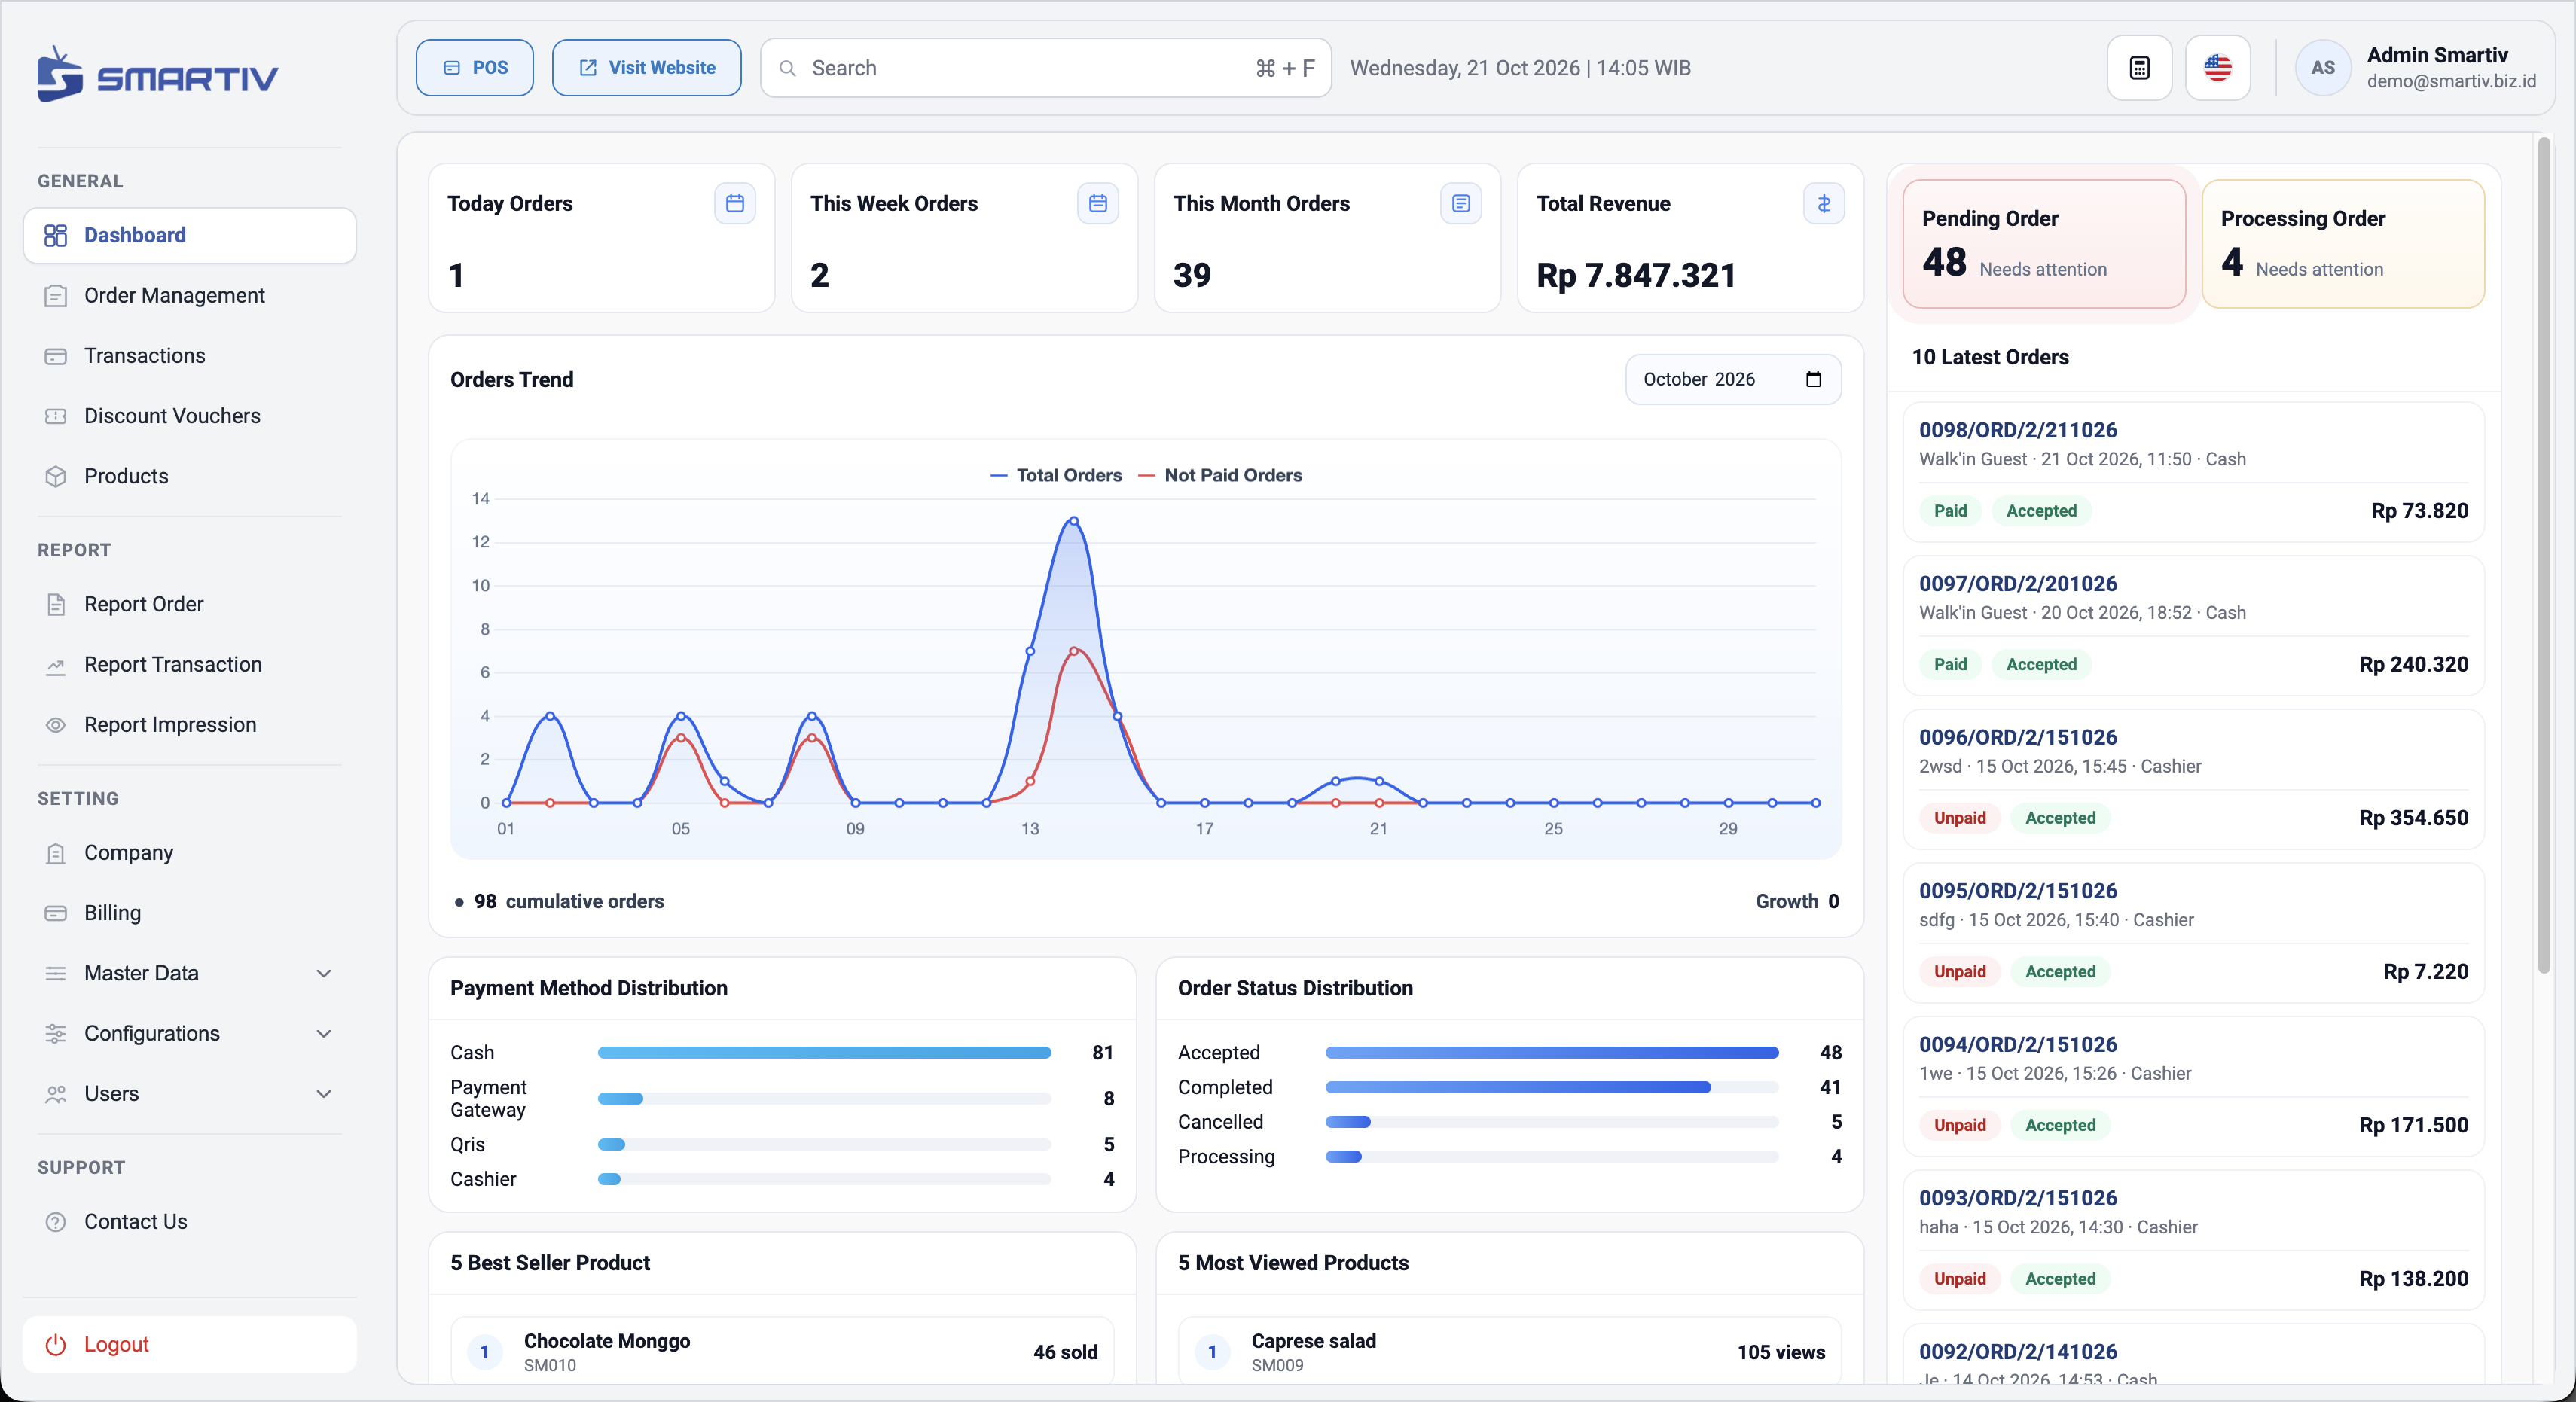Expand the Users submenu
Viewport: 2576px width, 1402px height.
pyautogui.click(x=190, y=1094)
